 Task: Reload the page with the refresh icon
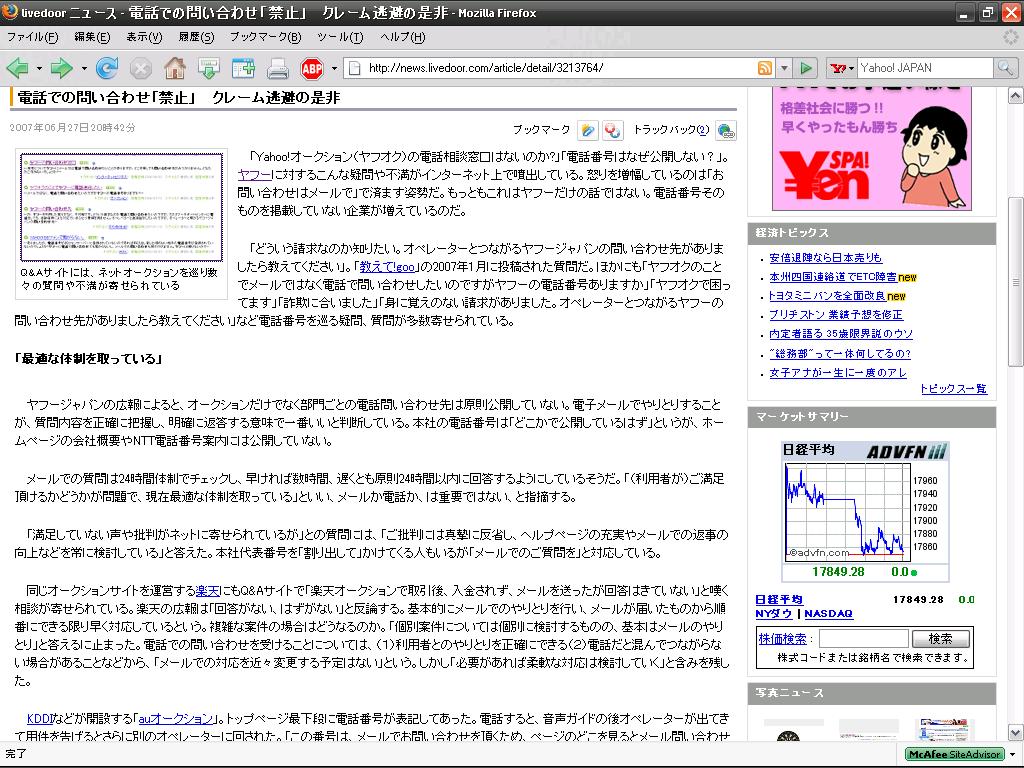pos(106,68)
